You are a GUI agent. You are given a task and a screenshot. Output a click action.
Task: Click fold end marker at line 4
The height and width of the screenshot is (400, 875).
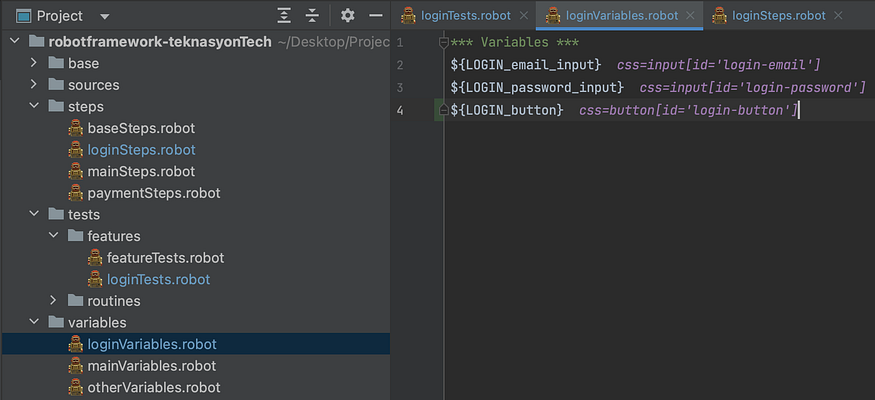pos(444,110)
